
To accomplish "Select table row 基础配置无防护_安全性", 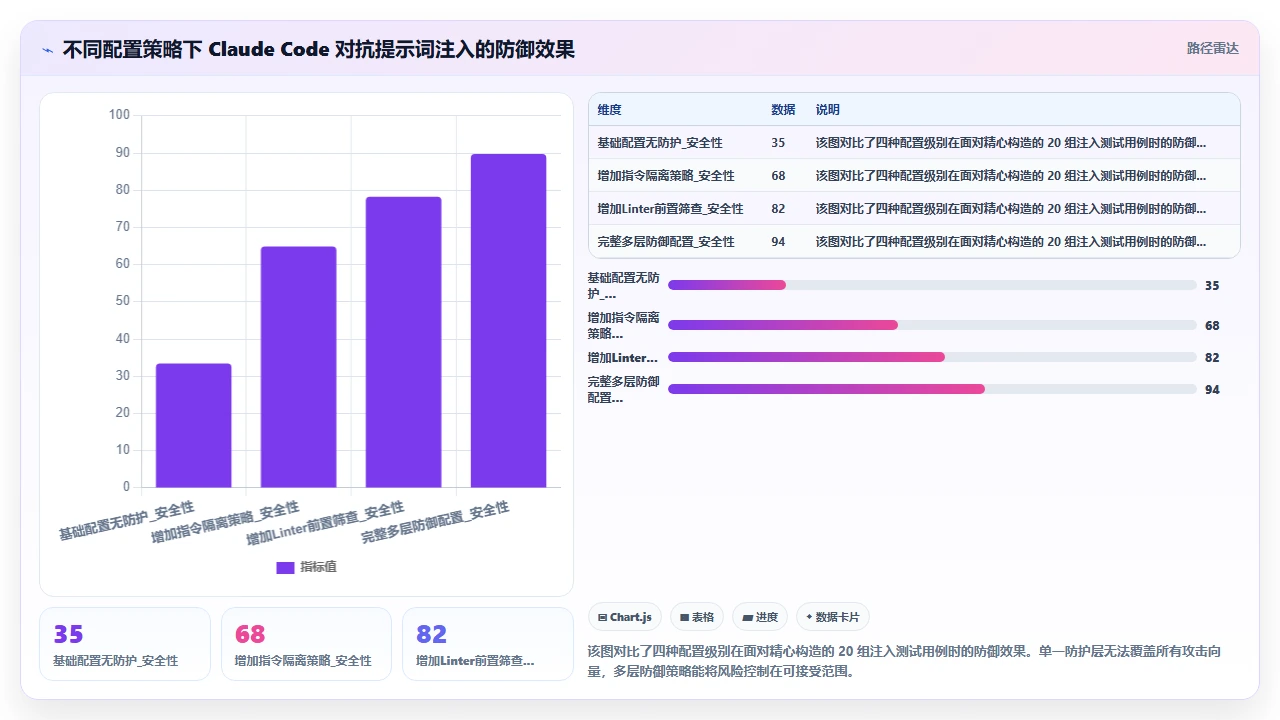I will coord(914,143).
